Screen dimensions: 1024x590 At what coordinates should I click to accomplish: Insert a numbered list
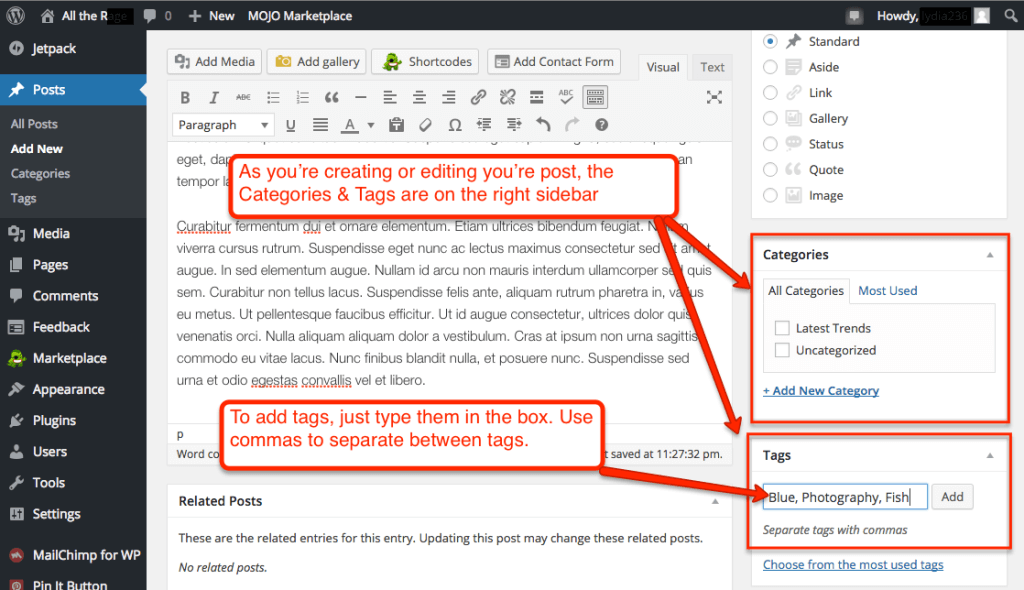pyautogui.click(x=302, y=97)
